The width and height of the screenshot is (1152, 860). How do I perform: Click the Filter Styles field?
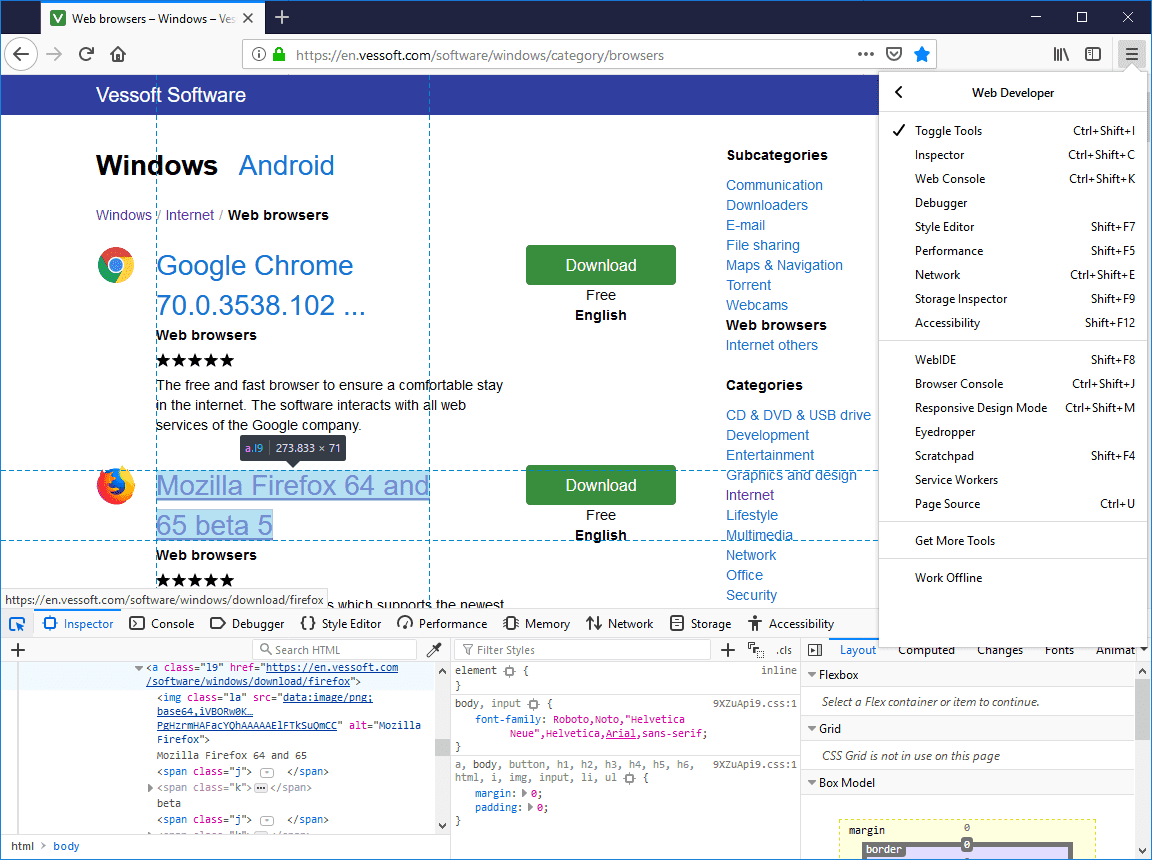[583, 650]
